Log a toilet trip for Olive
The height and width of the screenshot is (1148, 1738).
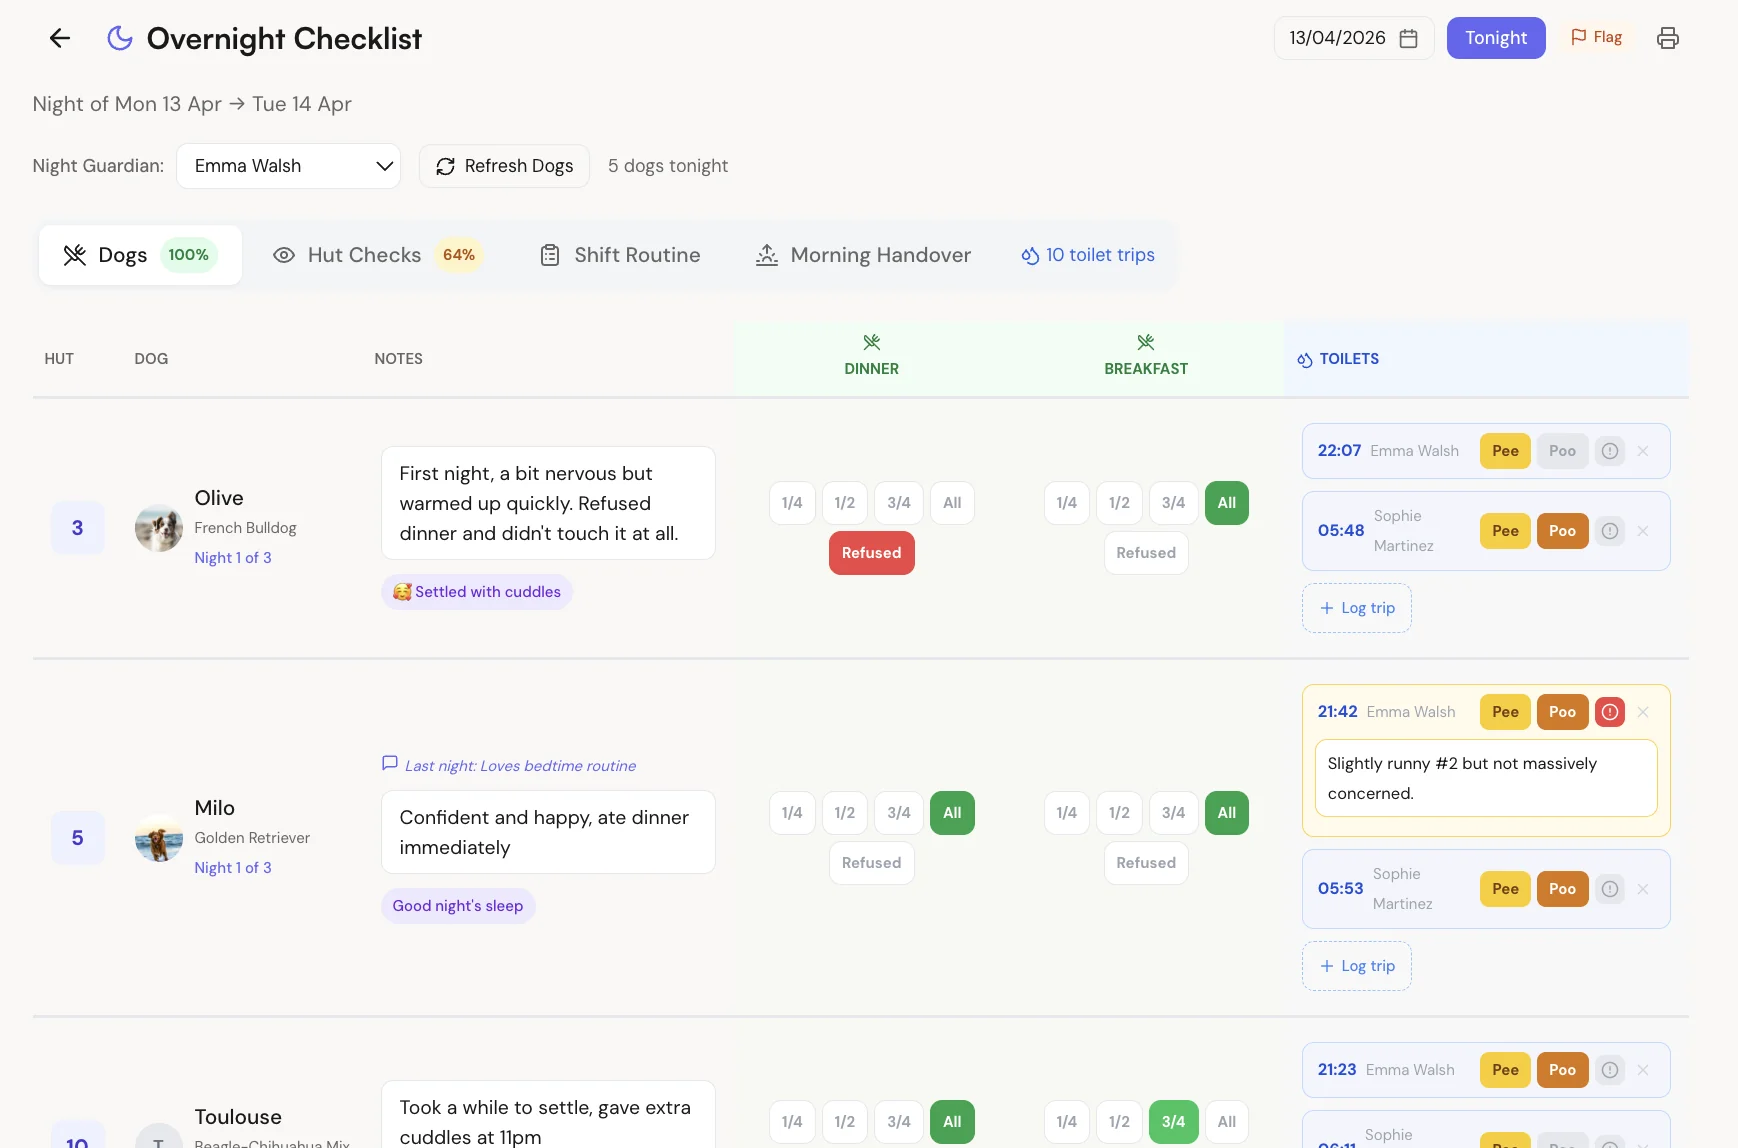(x=1357, y=608)
